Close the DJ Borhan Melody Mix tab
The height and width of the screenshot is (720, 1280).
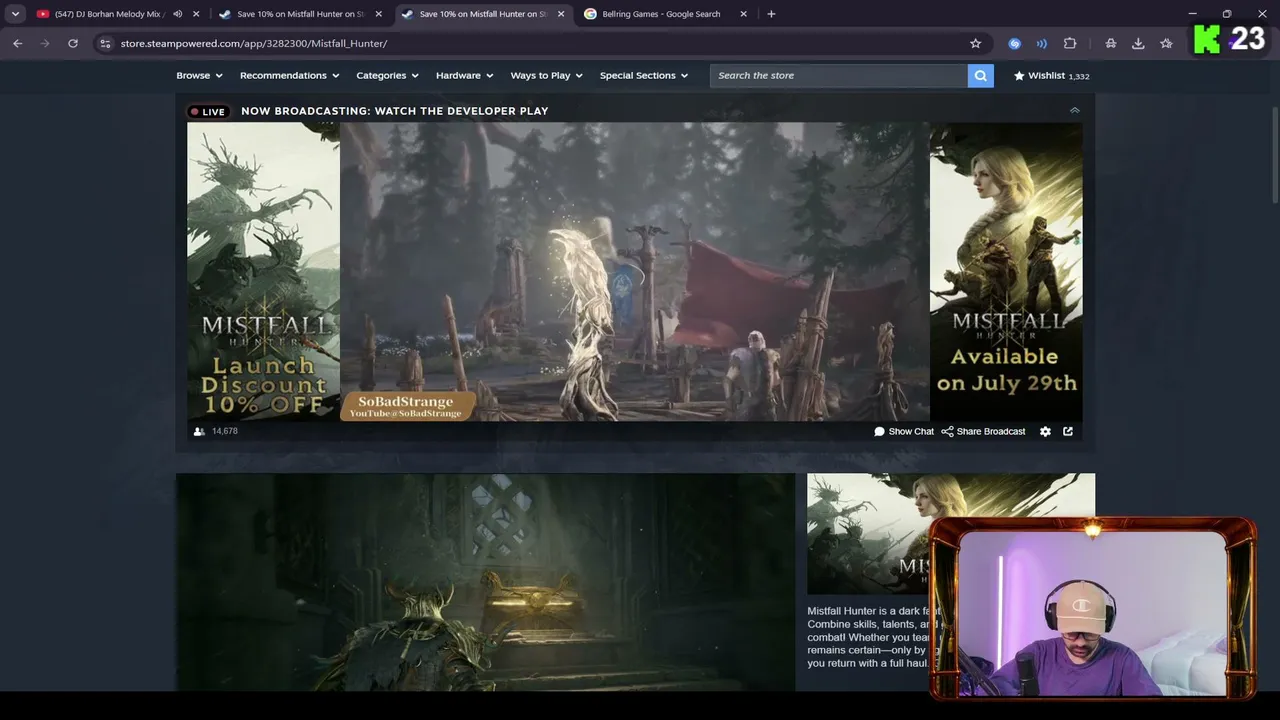coord(196,14)
